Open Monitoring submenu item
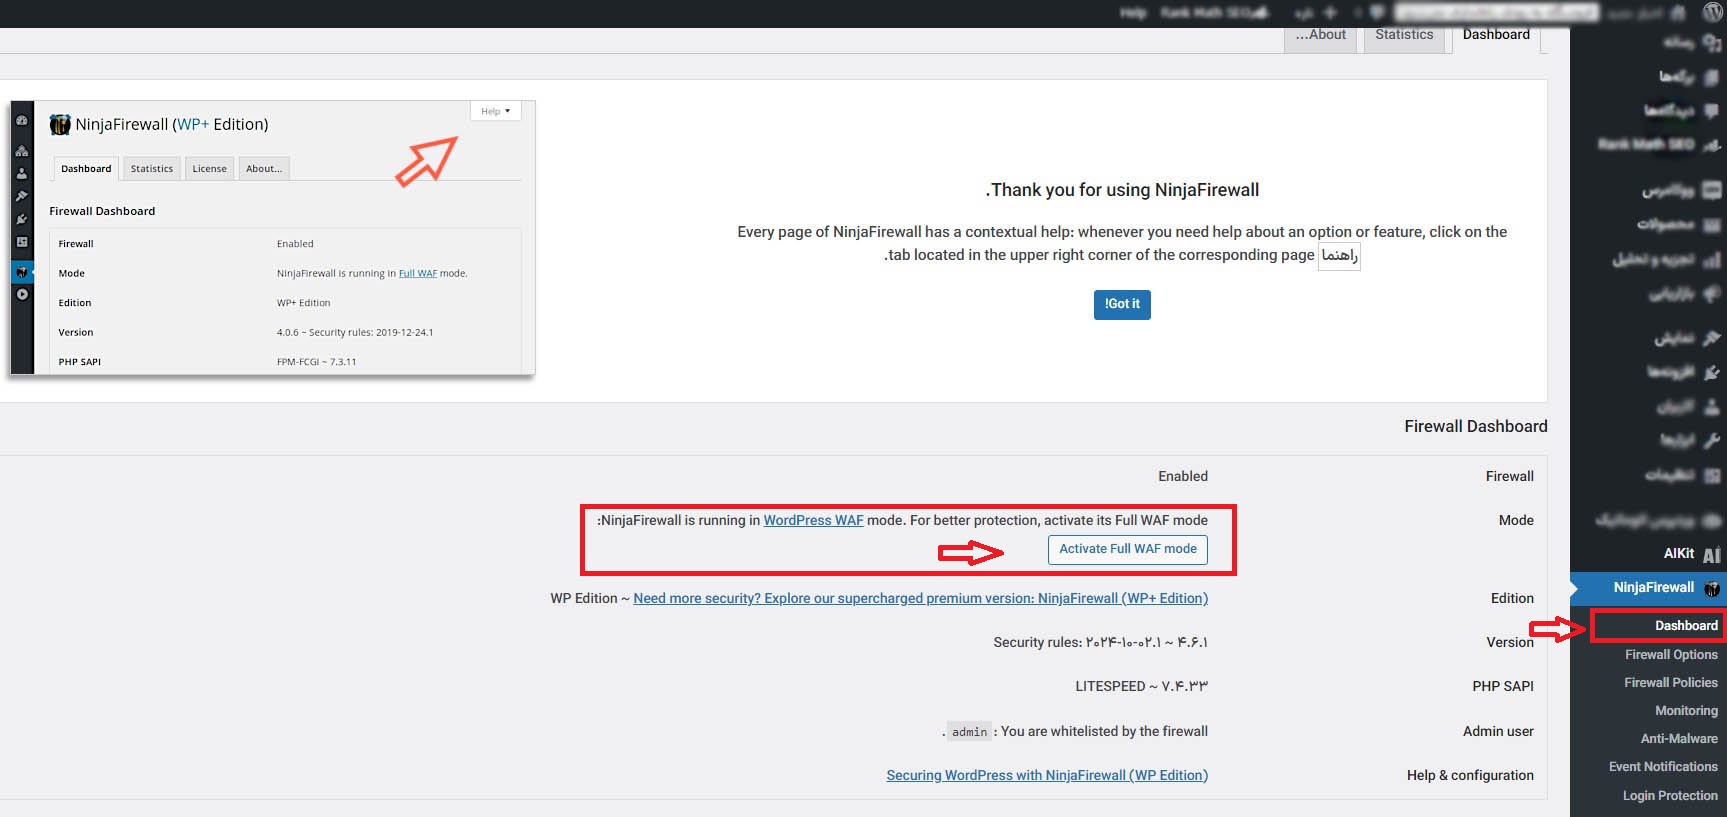The width and height of the screenshot is (1727, 817). (x=1686, y=711)
